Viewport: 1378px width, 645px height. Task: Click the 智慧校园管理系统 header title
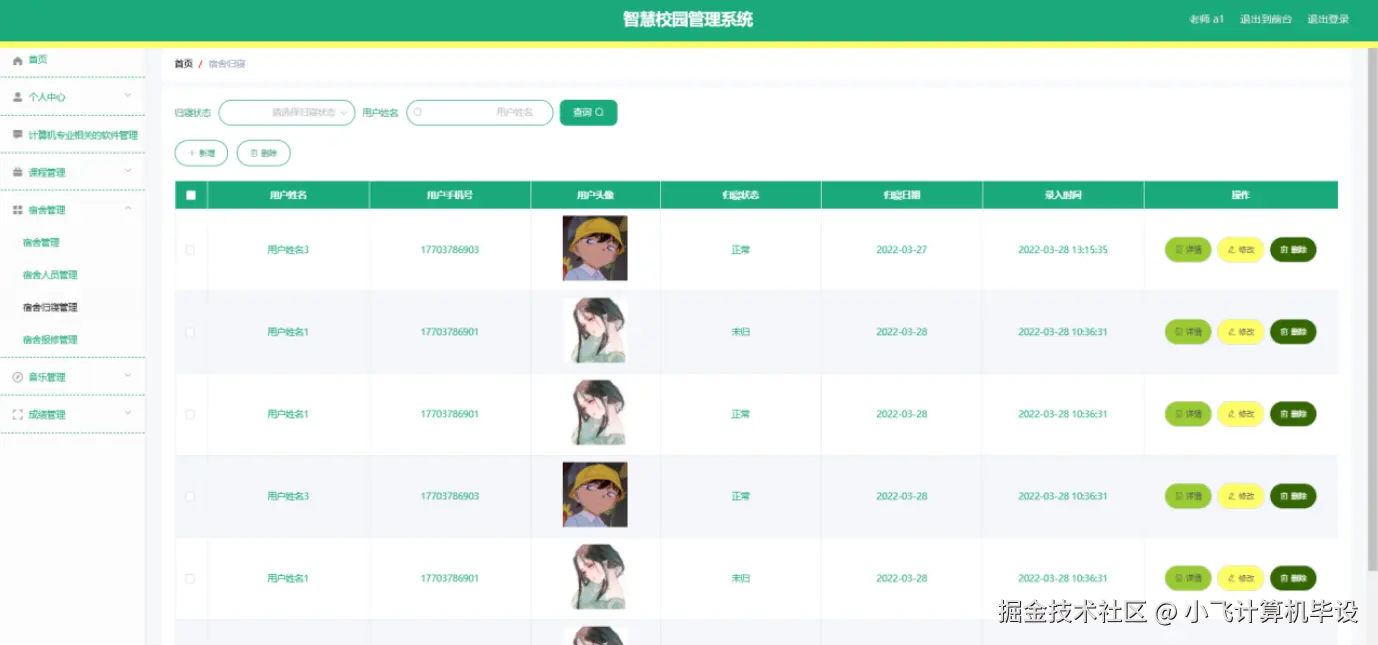pos(688,19)
